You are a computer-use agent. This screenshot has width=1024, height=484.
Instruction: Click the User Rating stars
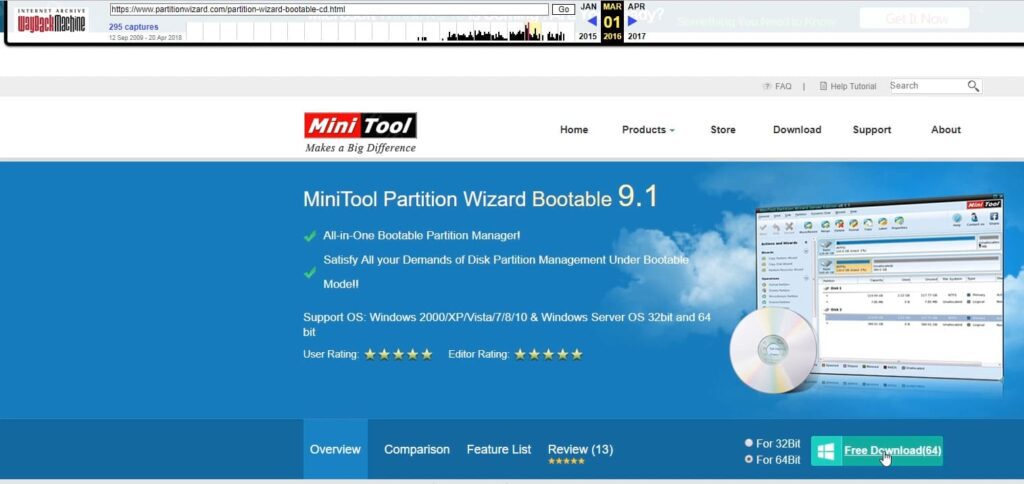point(398,355)
